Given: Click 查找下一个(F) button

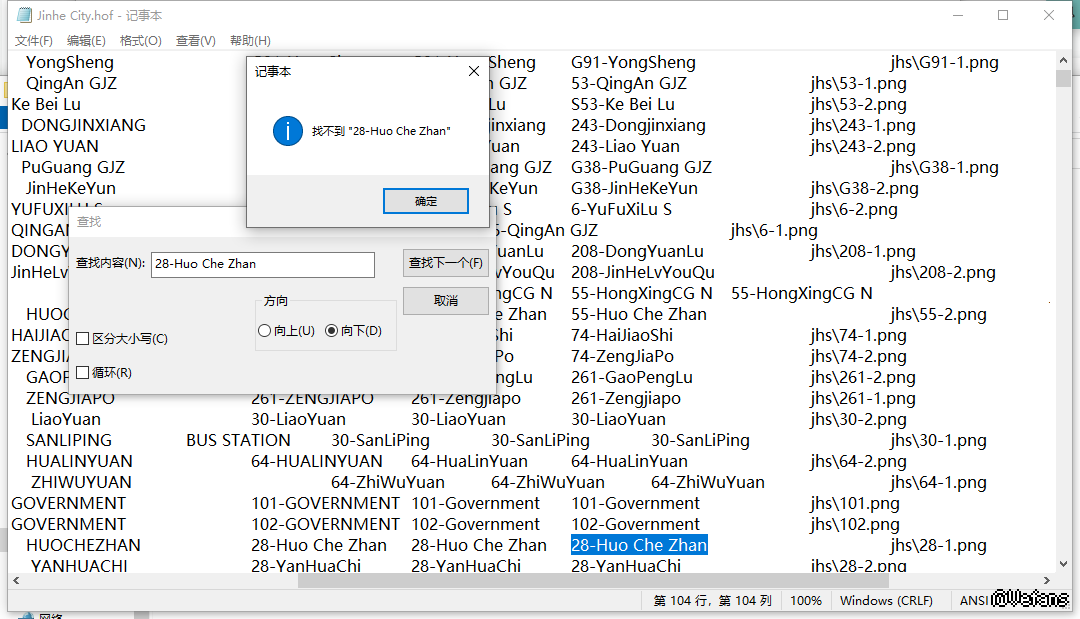Looking at the screenshot, I should click(446, 263).
